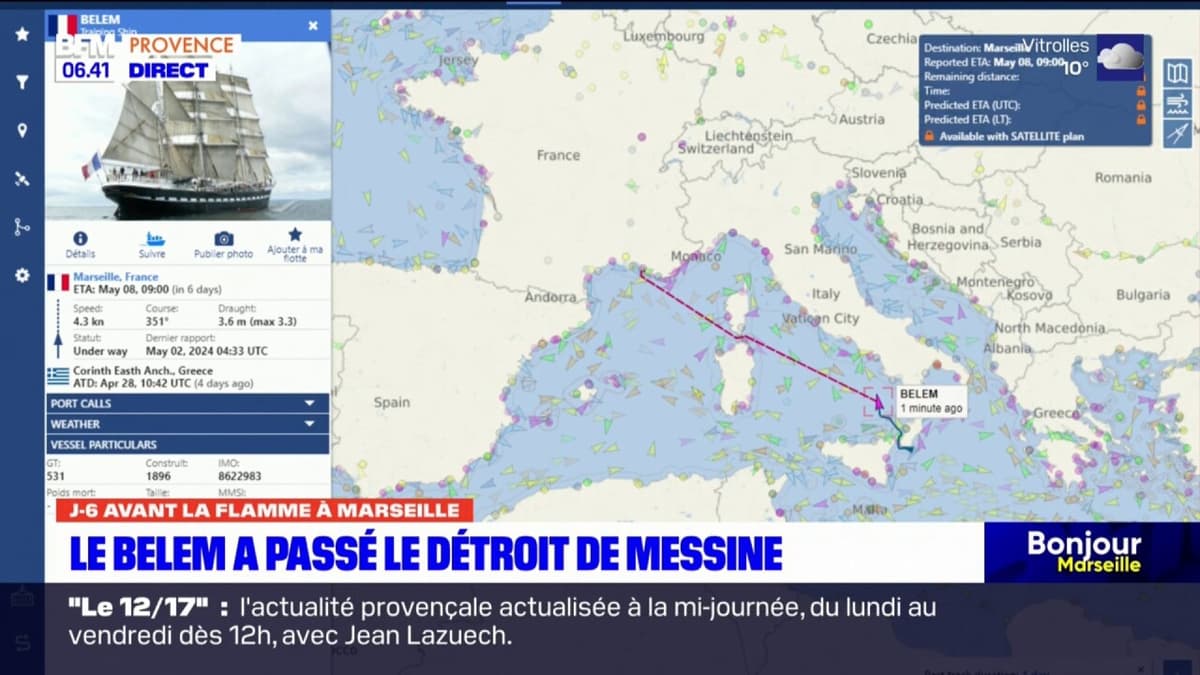Click the Spain country label on map

coord(392,402)
